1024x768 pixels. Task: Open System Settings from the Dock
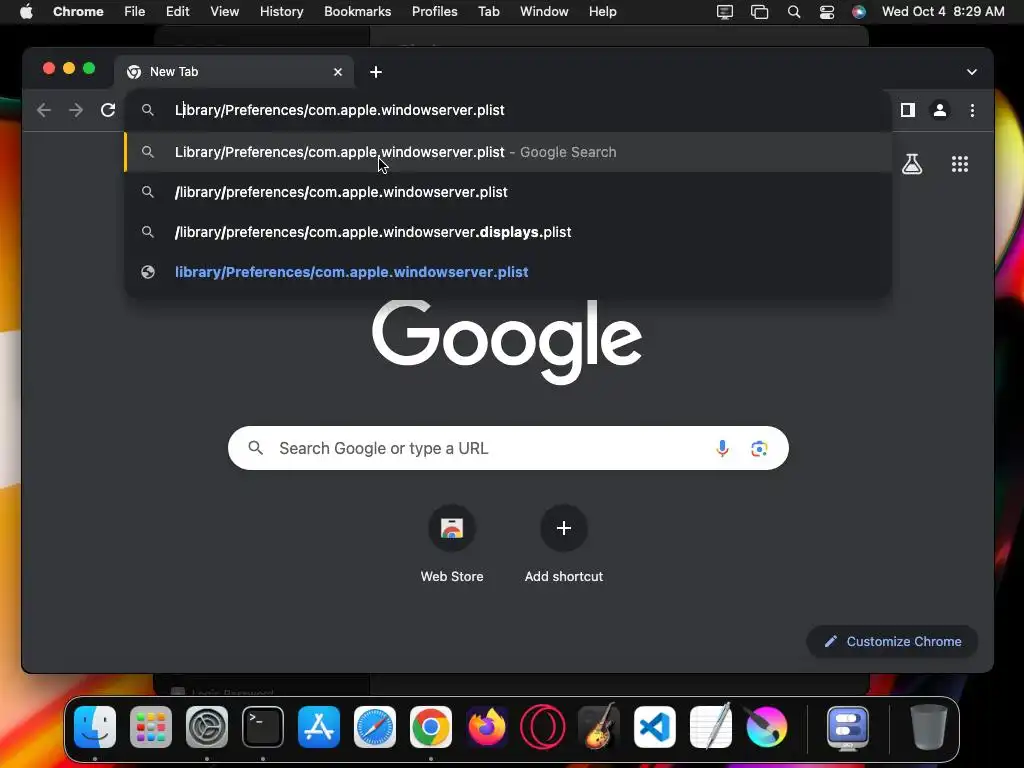(207, 727)
